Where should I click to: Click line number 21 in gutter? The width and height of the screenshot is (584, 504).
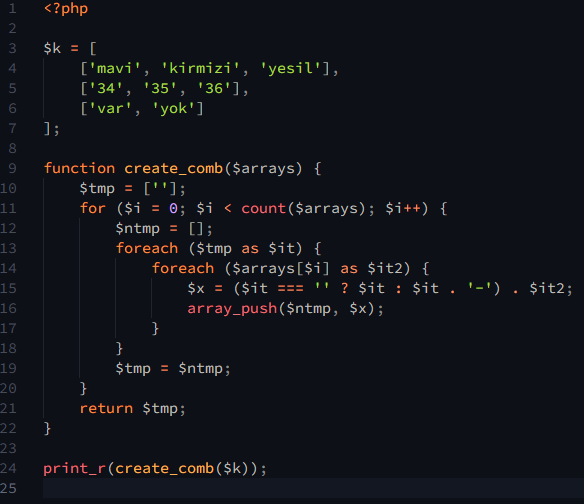click(x=8, y=409)
